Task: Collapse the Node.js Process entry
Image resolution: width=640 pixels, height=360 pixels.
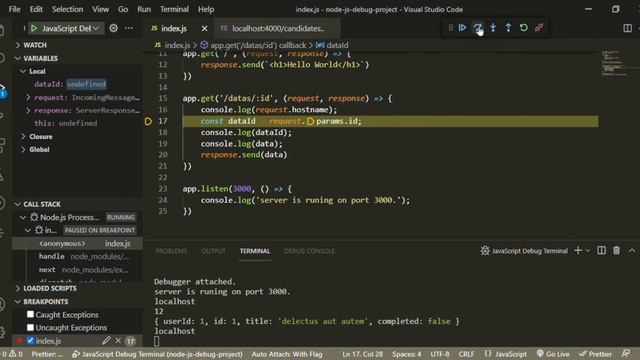Action: pos(23,217)
